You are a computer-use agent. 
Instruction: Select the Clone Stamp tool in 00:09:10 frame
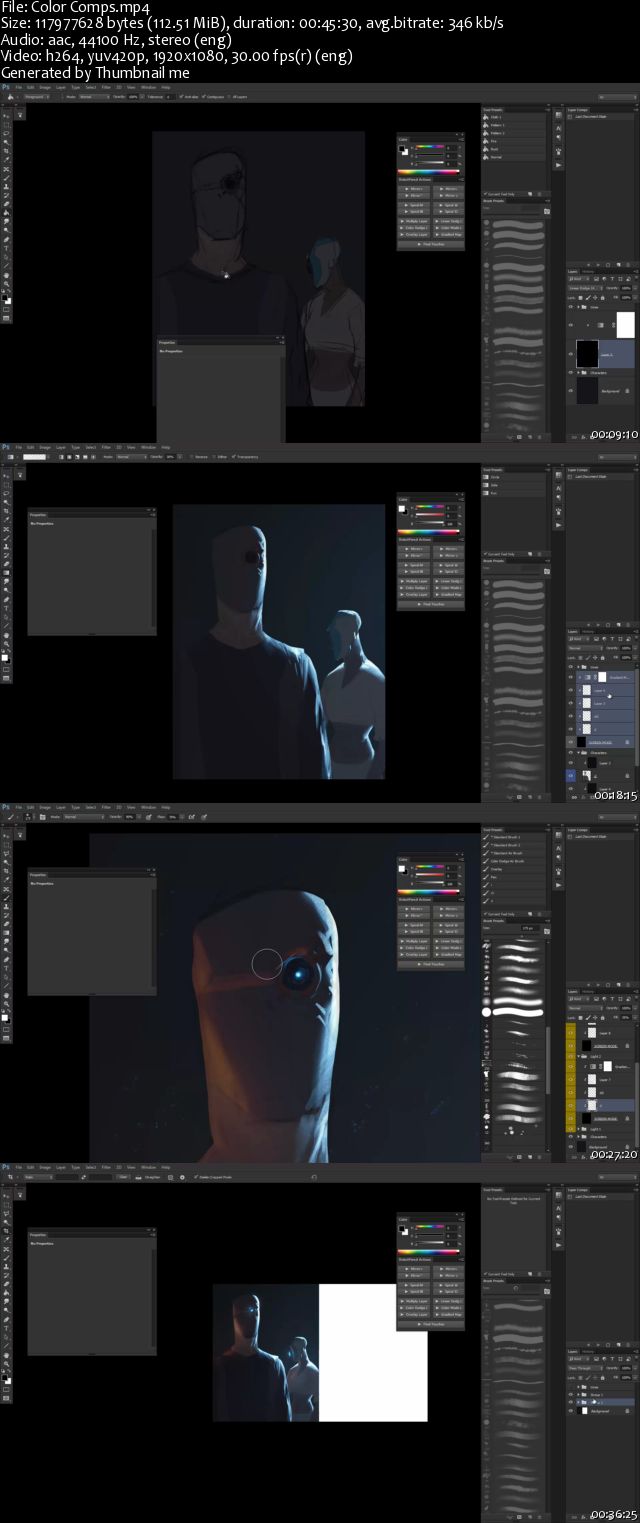click(x=6, y=186)
